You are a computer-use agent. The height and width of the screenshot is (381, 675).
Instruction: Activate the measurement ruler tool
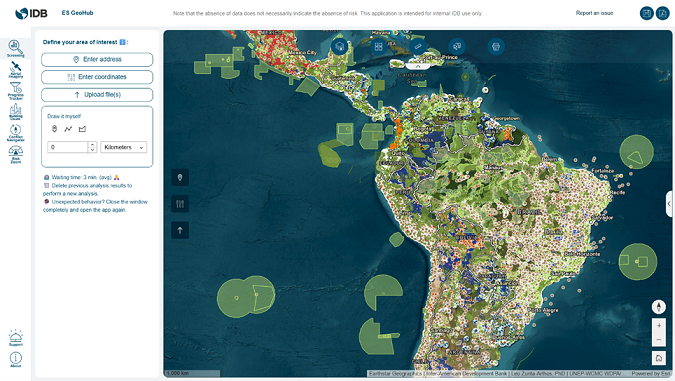418,46
